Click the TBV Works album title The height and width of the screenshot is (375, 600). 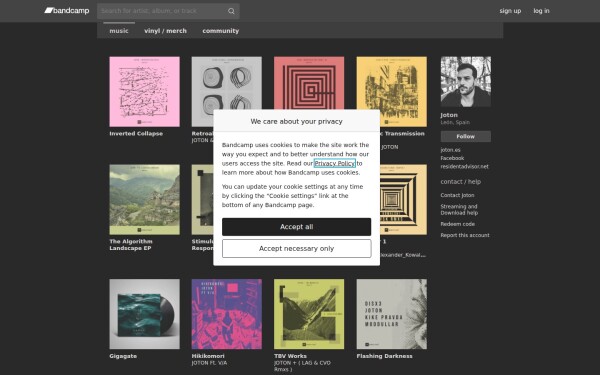tap(290, 356)
